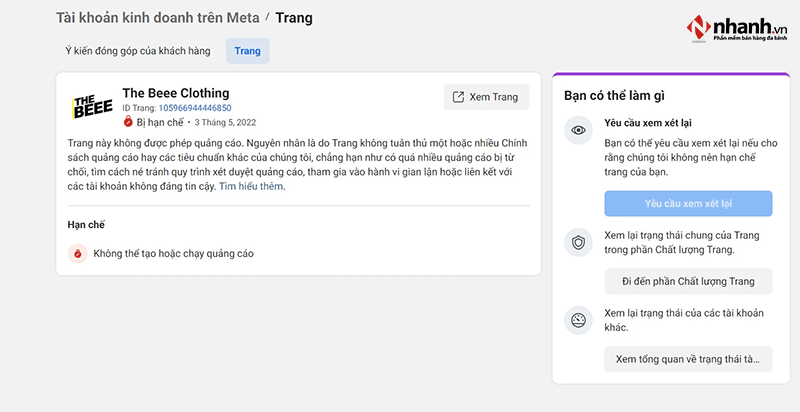Click the Hạn chế section heading

(86, 225)
